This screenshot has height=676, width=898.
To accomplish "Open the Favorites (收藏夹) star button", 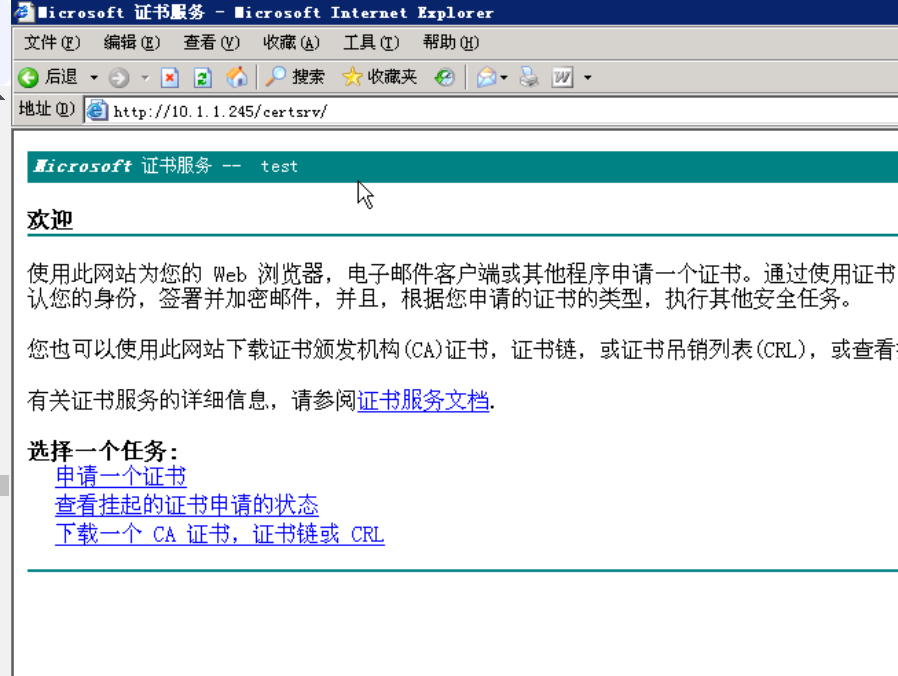I will click(380, 77).
